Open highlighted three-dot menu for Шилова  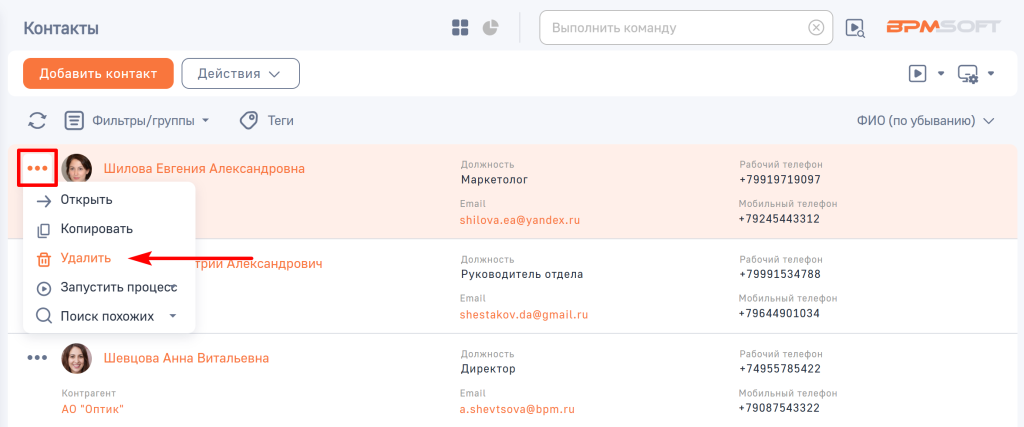pos(37,167)
